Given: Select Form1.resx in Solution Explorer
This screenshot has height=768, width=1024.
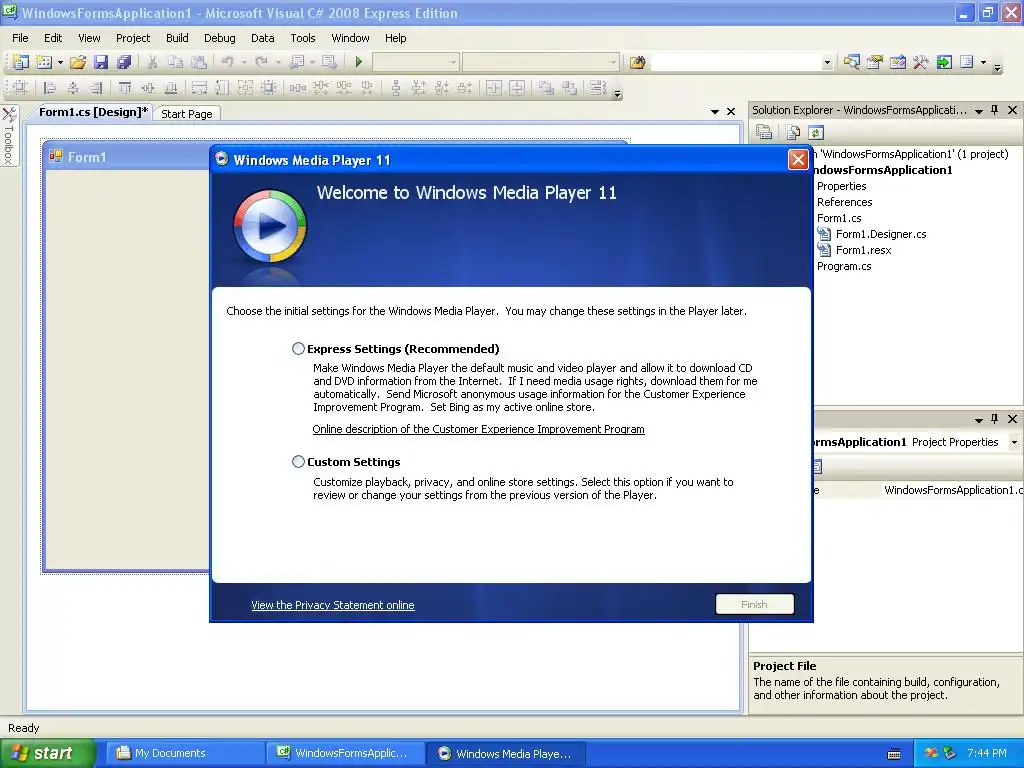Looking at the screenshot, I should 863,250.
